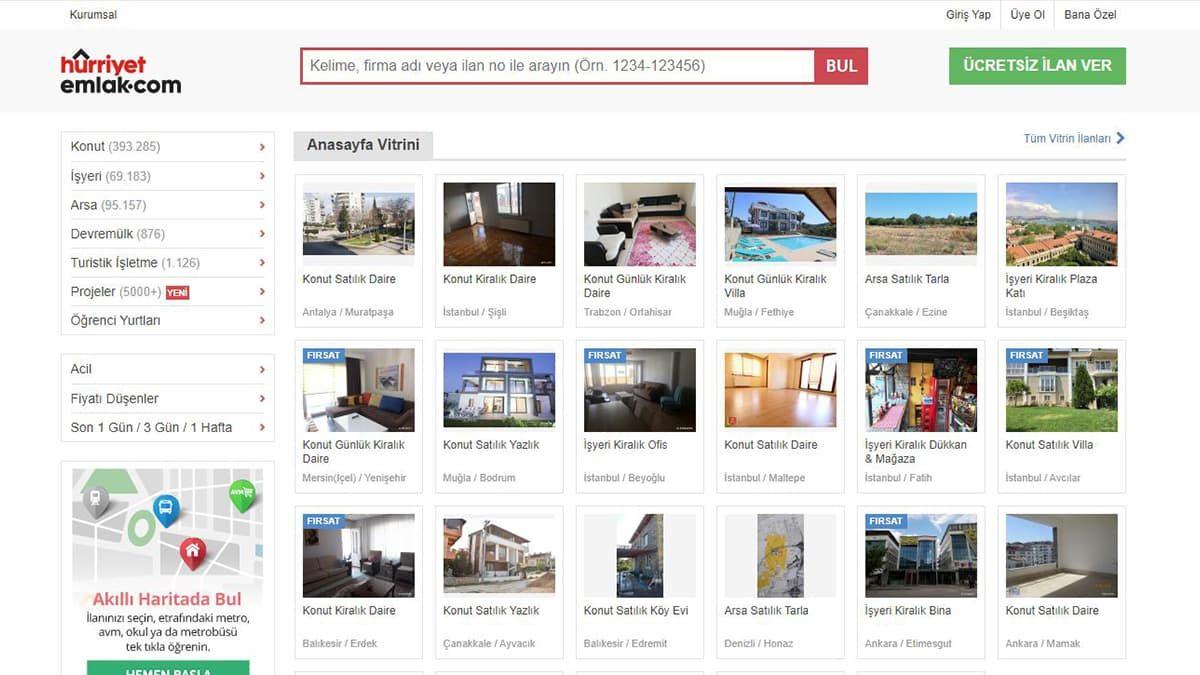Click FIRSAT badge on Mersin Yenişehir listing
This screenshot has width=1200, height=675.
[x=323, y=355]
